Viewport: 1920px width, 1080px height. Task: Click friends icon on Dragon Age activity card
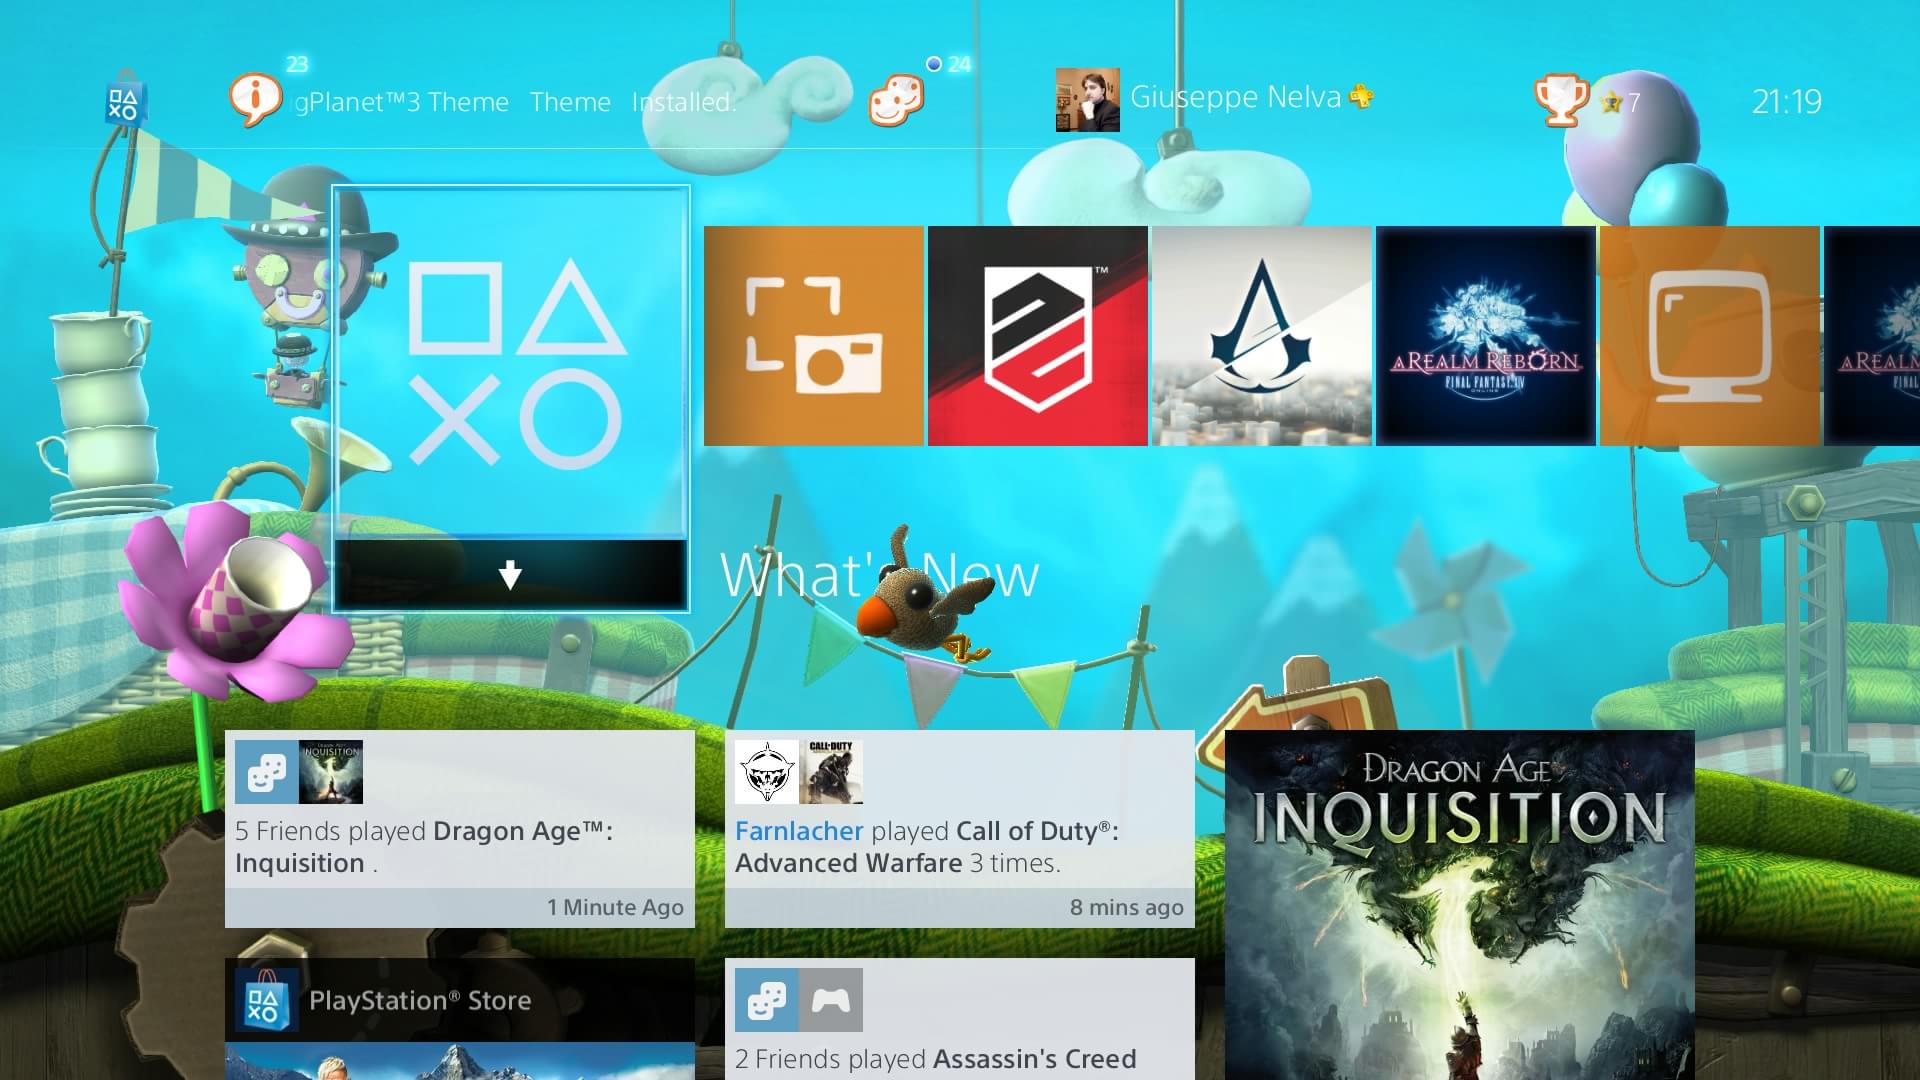click(x=266, y=772)
